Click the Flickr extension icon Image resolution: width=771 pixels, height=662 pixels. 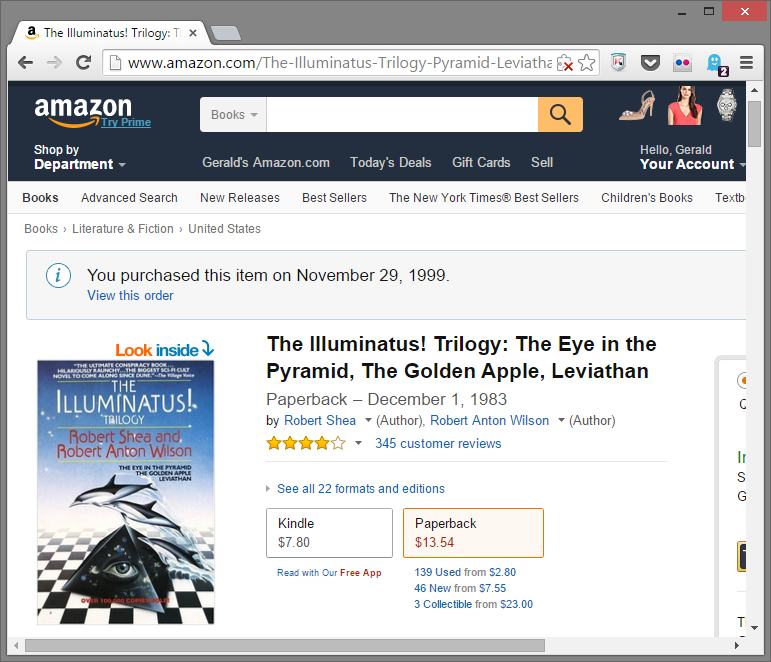point(682,63)
